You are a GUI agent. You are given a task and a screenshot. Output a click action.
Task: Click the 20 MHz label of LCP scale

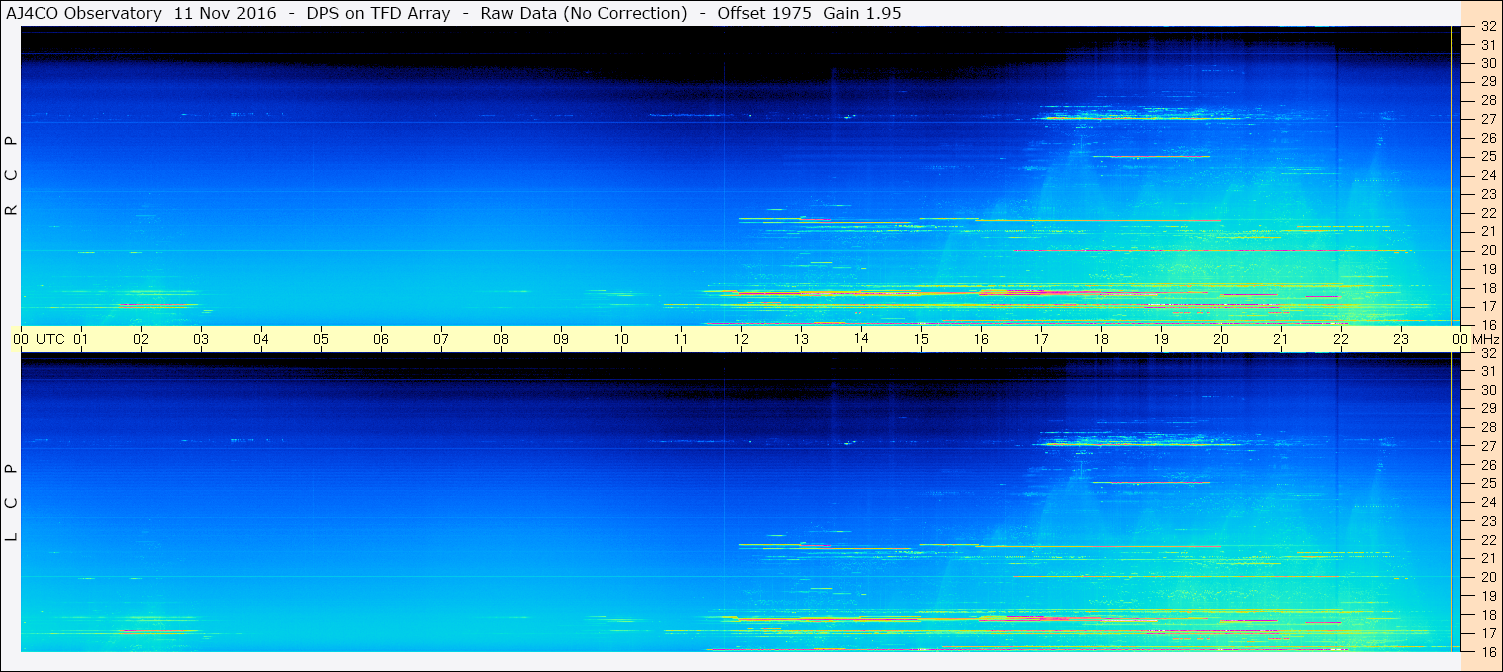1487,577
